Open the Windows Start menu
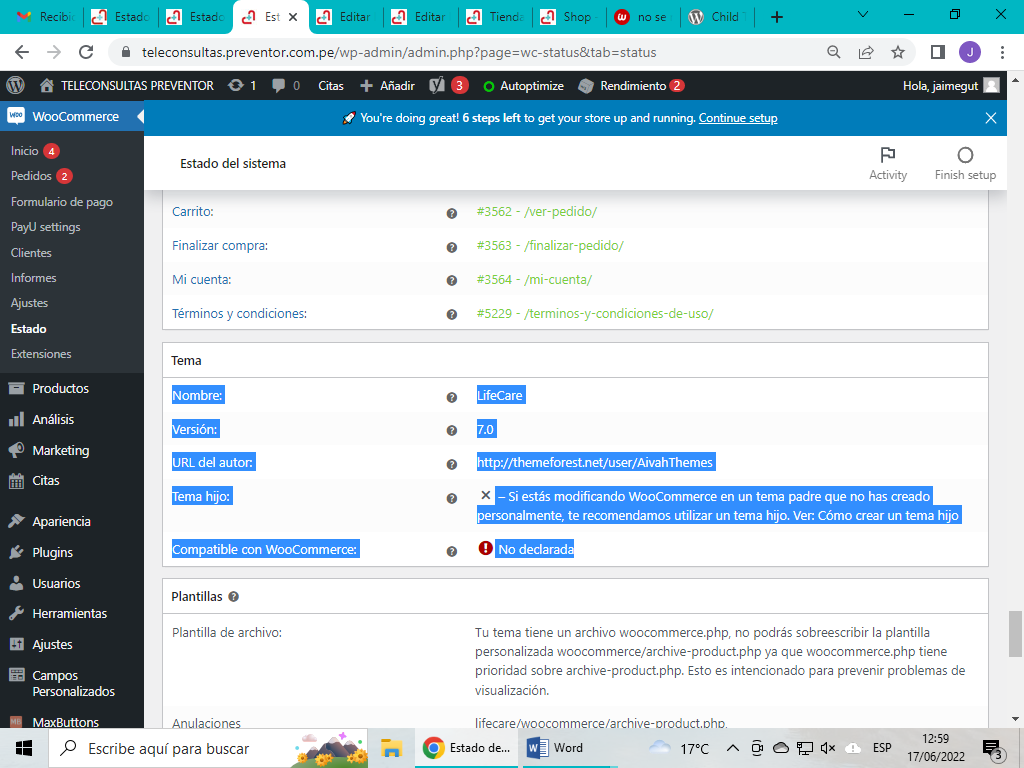Viewport: 1024px width, 768px height. (x=24, y=748)
